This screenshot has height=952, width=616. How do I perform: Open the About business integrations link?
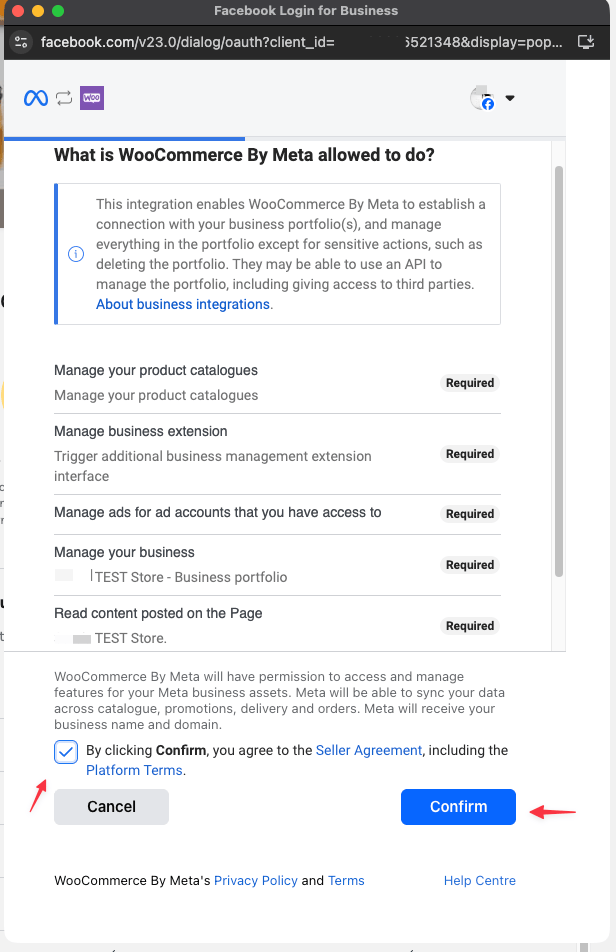tap(183, 304)
